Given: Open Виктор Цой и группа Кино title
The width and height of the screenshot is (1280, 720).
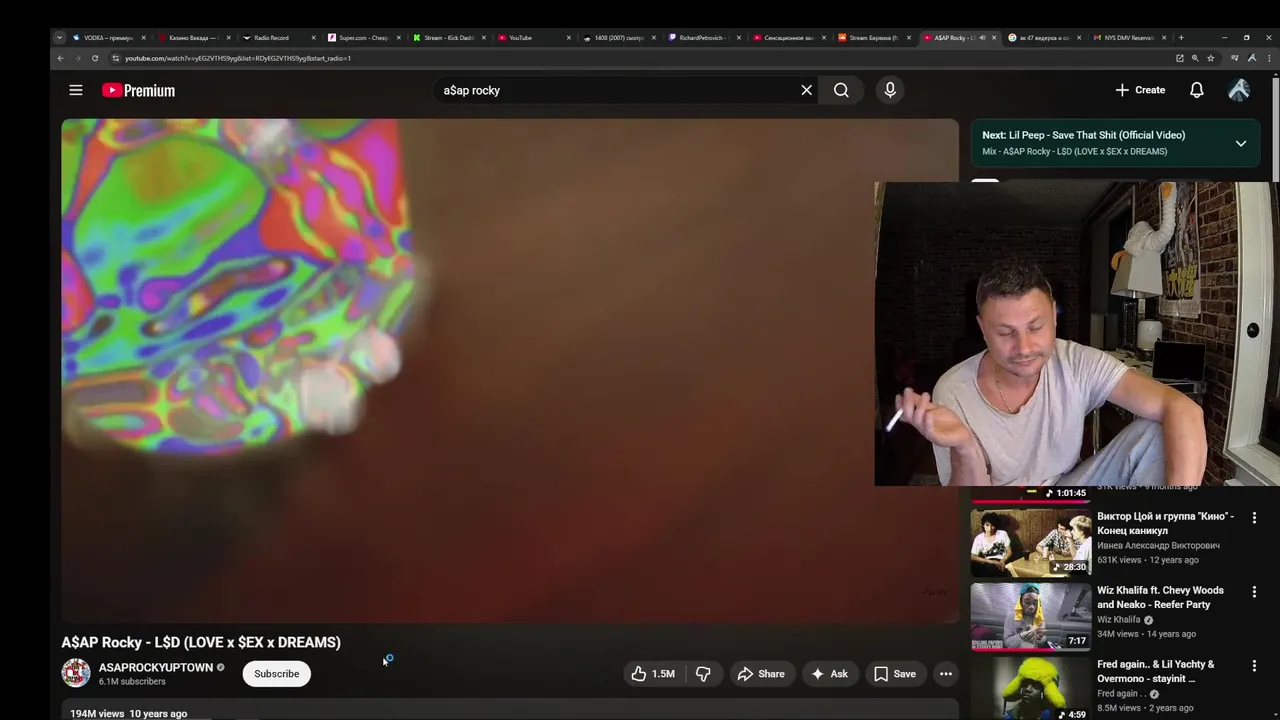Looking at the screenshot, I should coord(1165,523).
